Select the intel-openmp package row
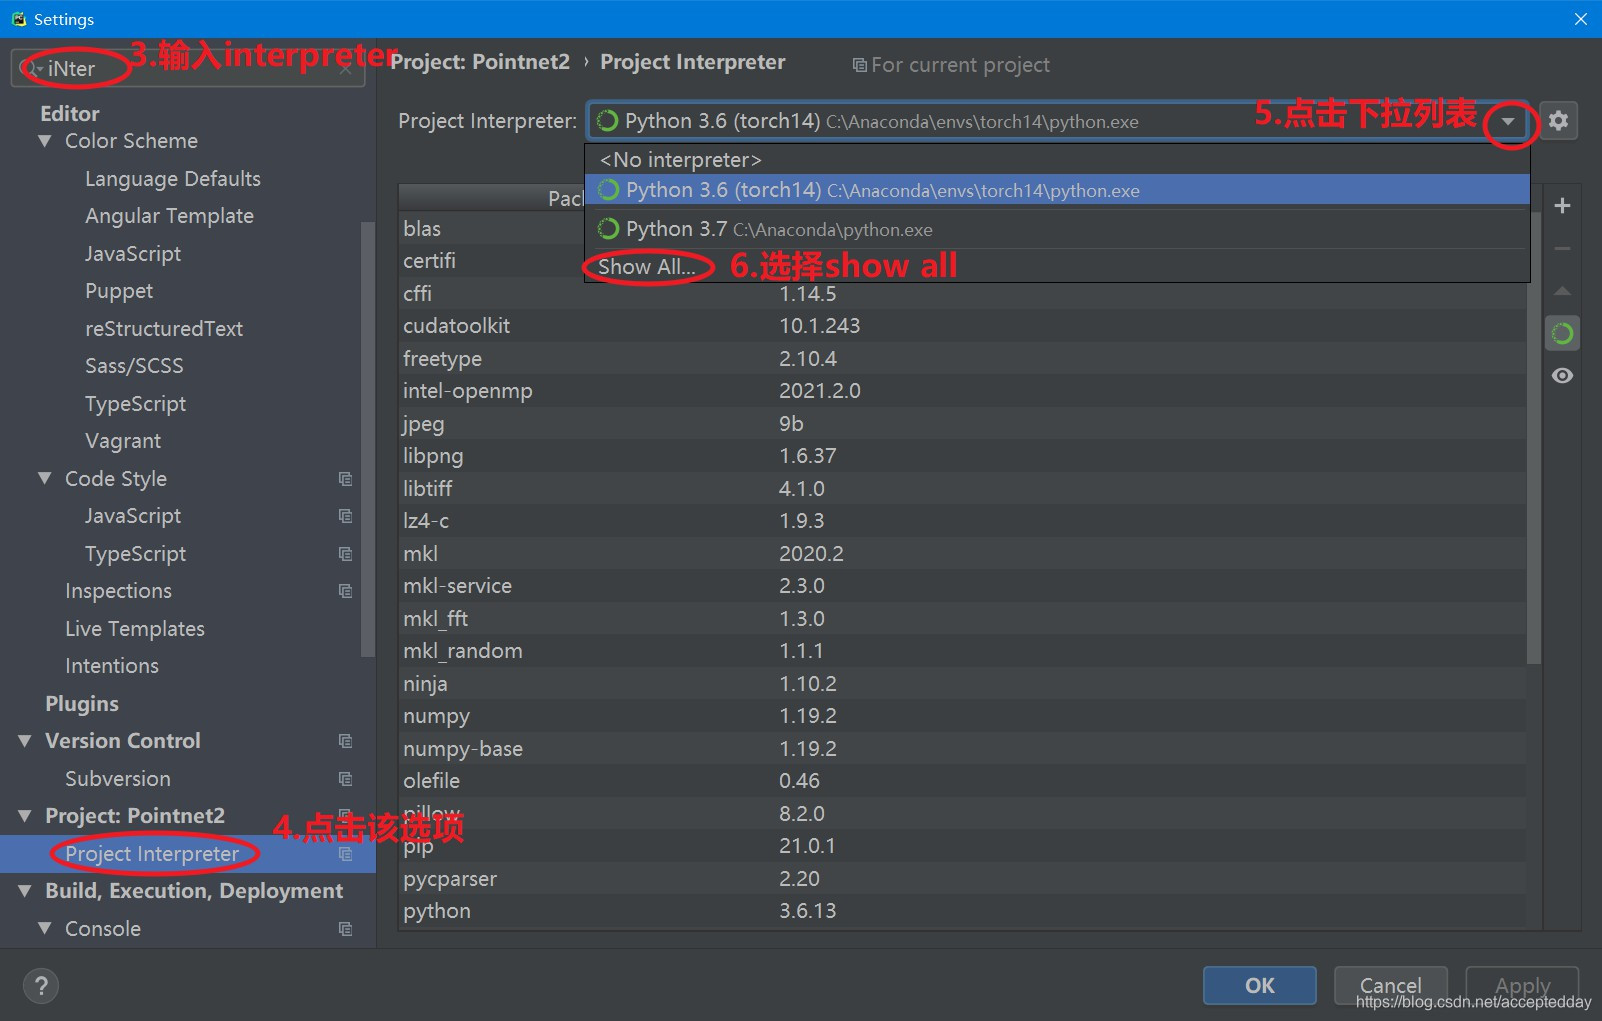The height and width of the screenshot is (1021, 1602). click(962, 391)
